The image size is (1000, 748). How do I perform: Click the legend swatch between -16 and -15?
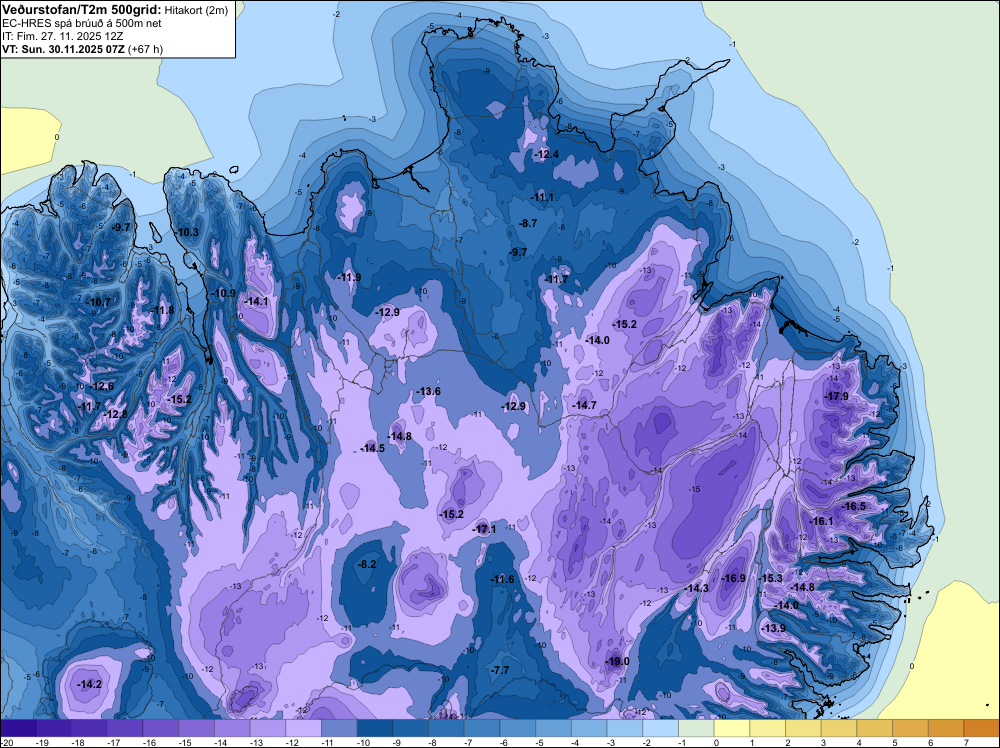pyautogui.click(x=161, y=728)
